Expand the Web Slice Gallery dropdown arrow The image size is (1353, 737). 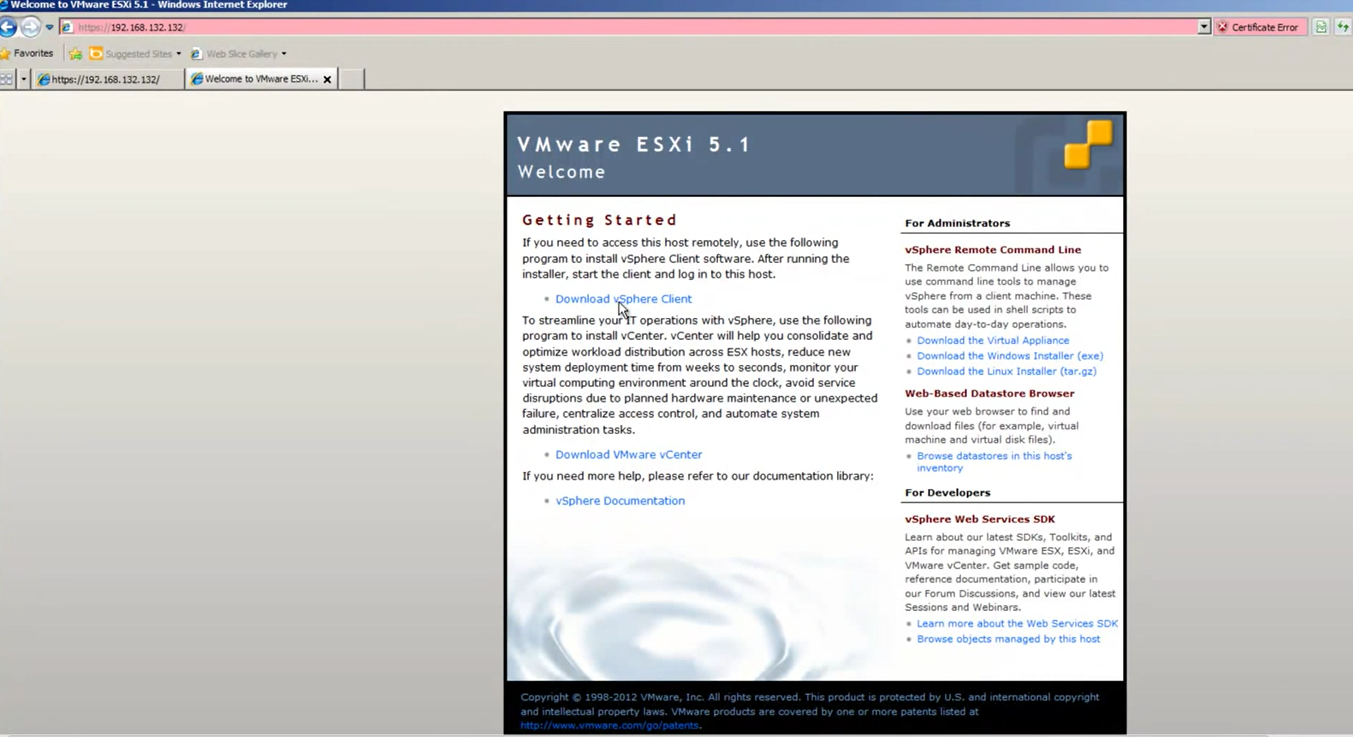click(x=284, y=54)
